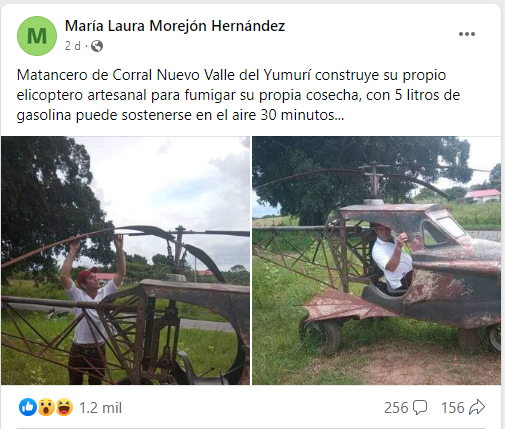Click the globe public privacy icon
The width and height of the screenshot is (505, 429).
(97, 46)
